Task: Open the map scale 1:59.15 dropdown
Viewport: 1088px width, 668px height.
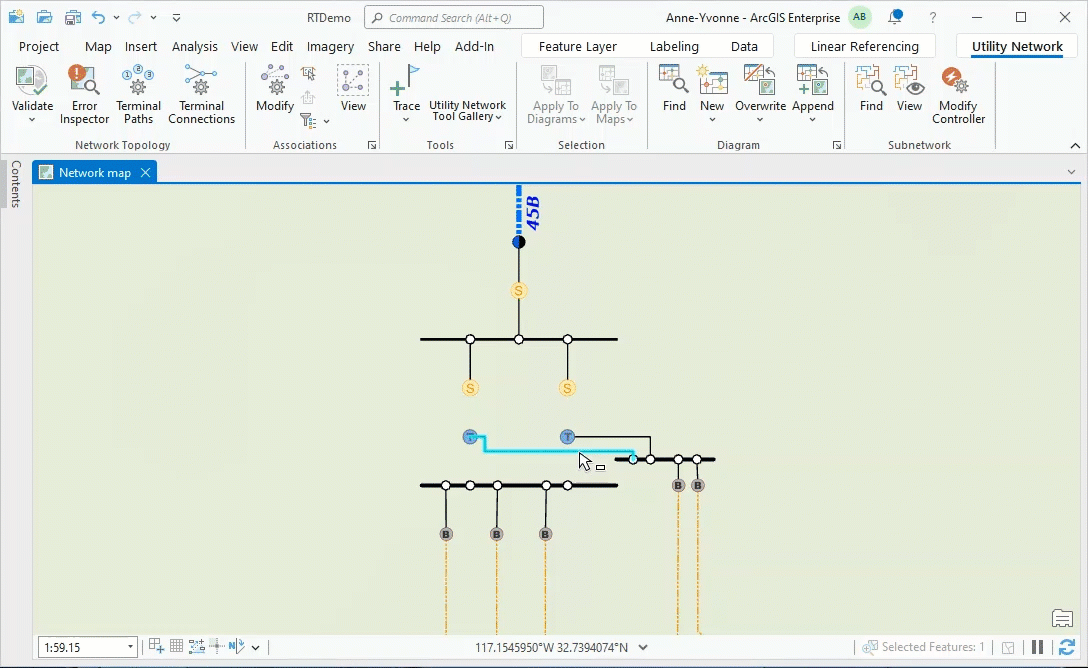Action: pyautogui.click(x=130, y=647)
